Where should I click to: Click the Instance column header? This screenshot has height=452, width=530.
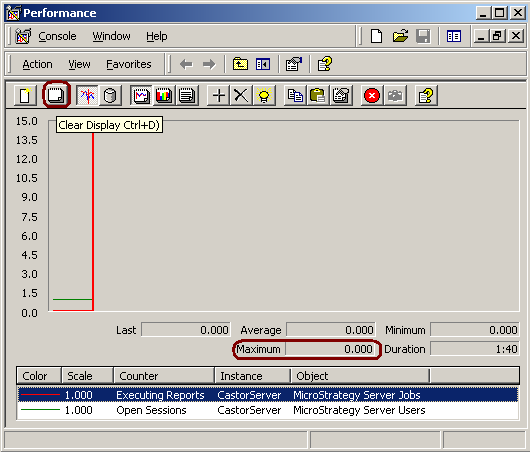coord(252,376)
